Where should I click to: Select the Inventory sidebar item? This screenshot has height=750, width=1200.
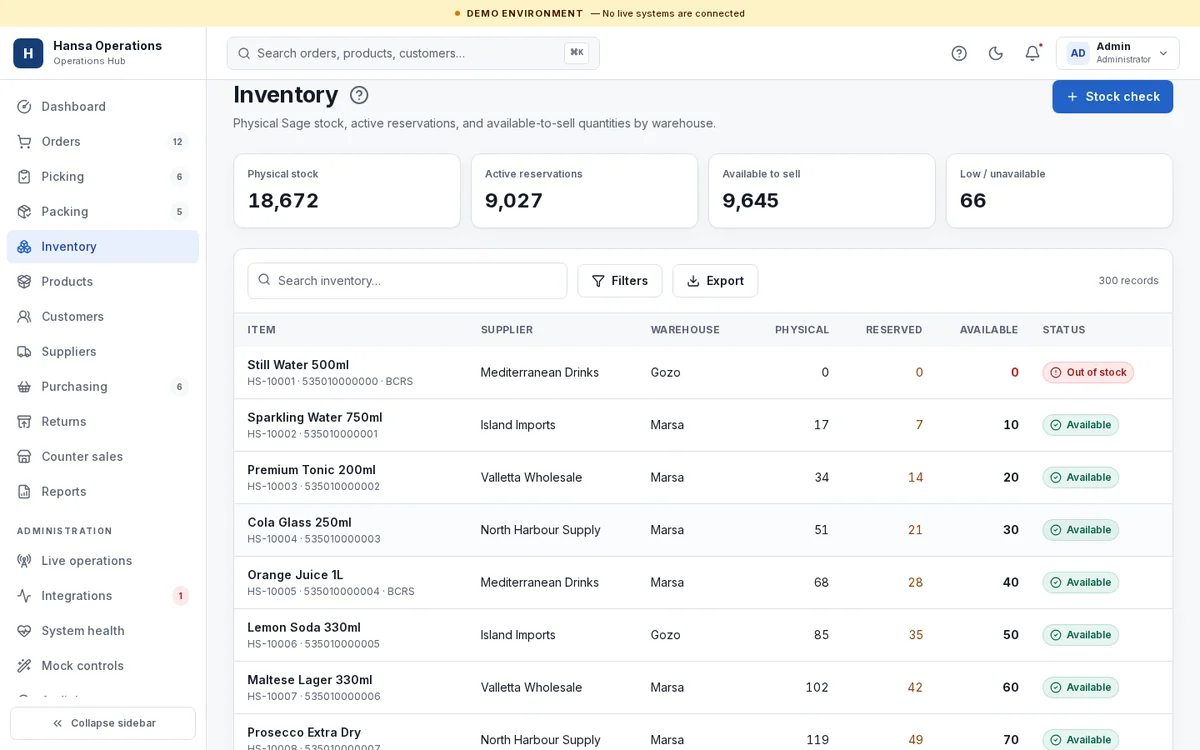pos(102,246)
